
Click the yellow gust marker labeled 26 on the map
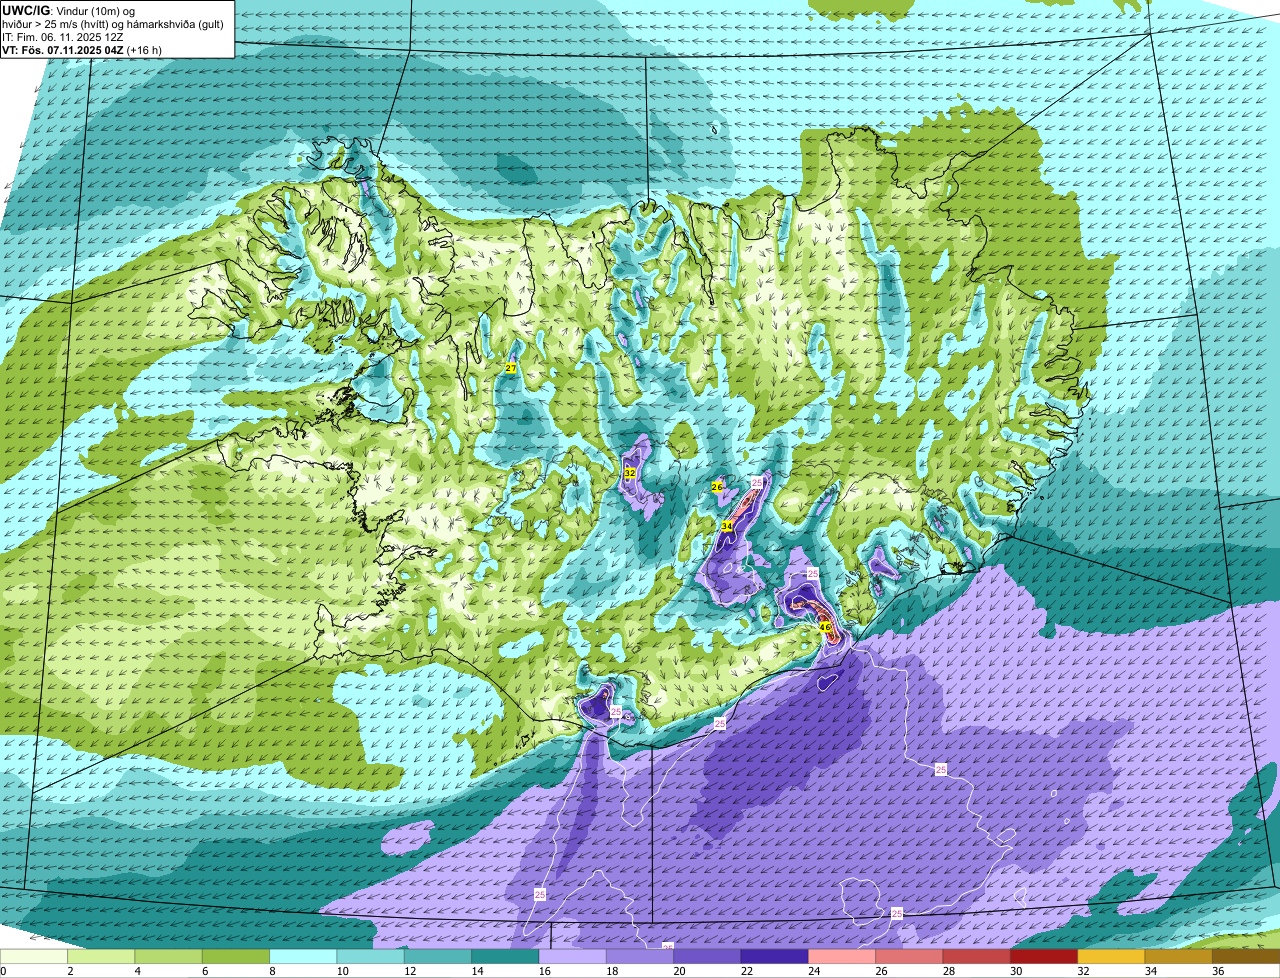click(x=717, y=487)
